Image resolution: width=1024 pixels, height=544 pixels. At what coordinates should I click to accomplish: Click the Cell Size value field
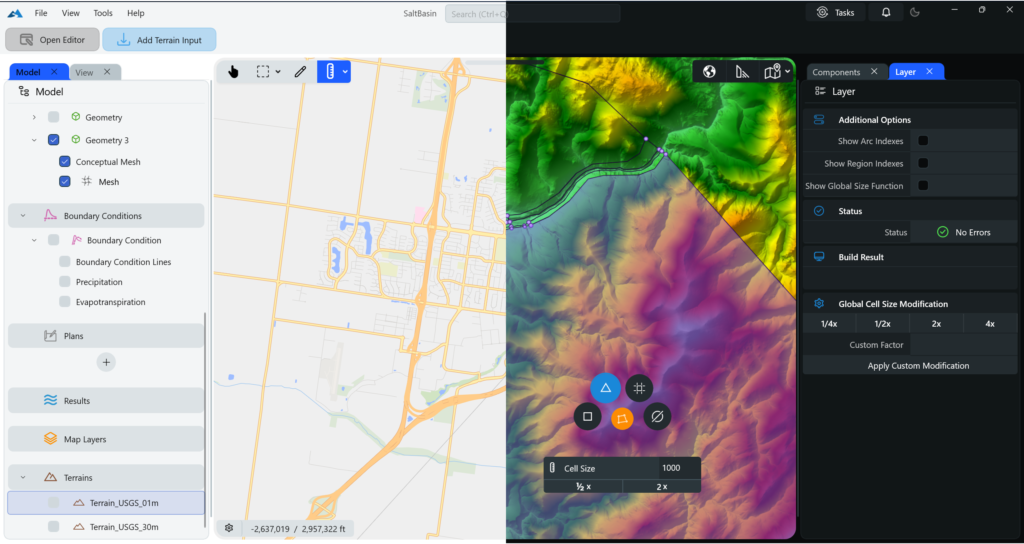click(670, 468)
